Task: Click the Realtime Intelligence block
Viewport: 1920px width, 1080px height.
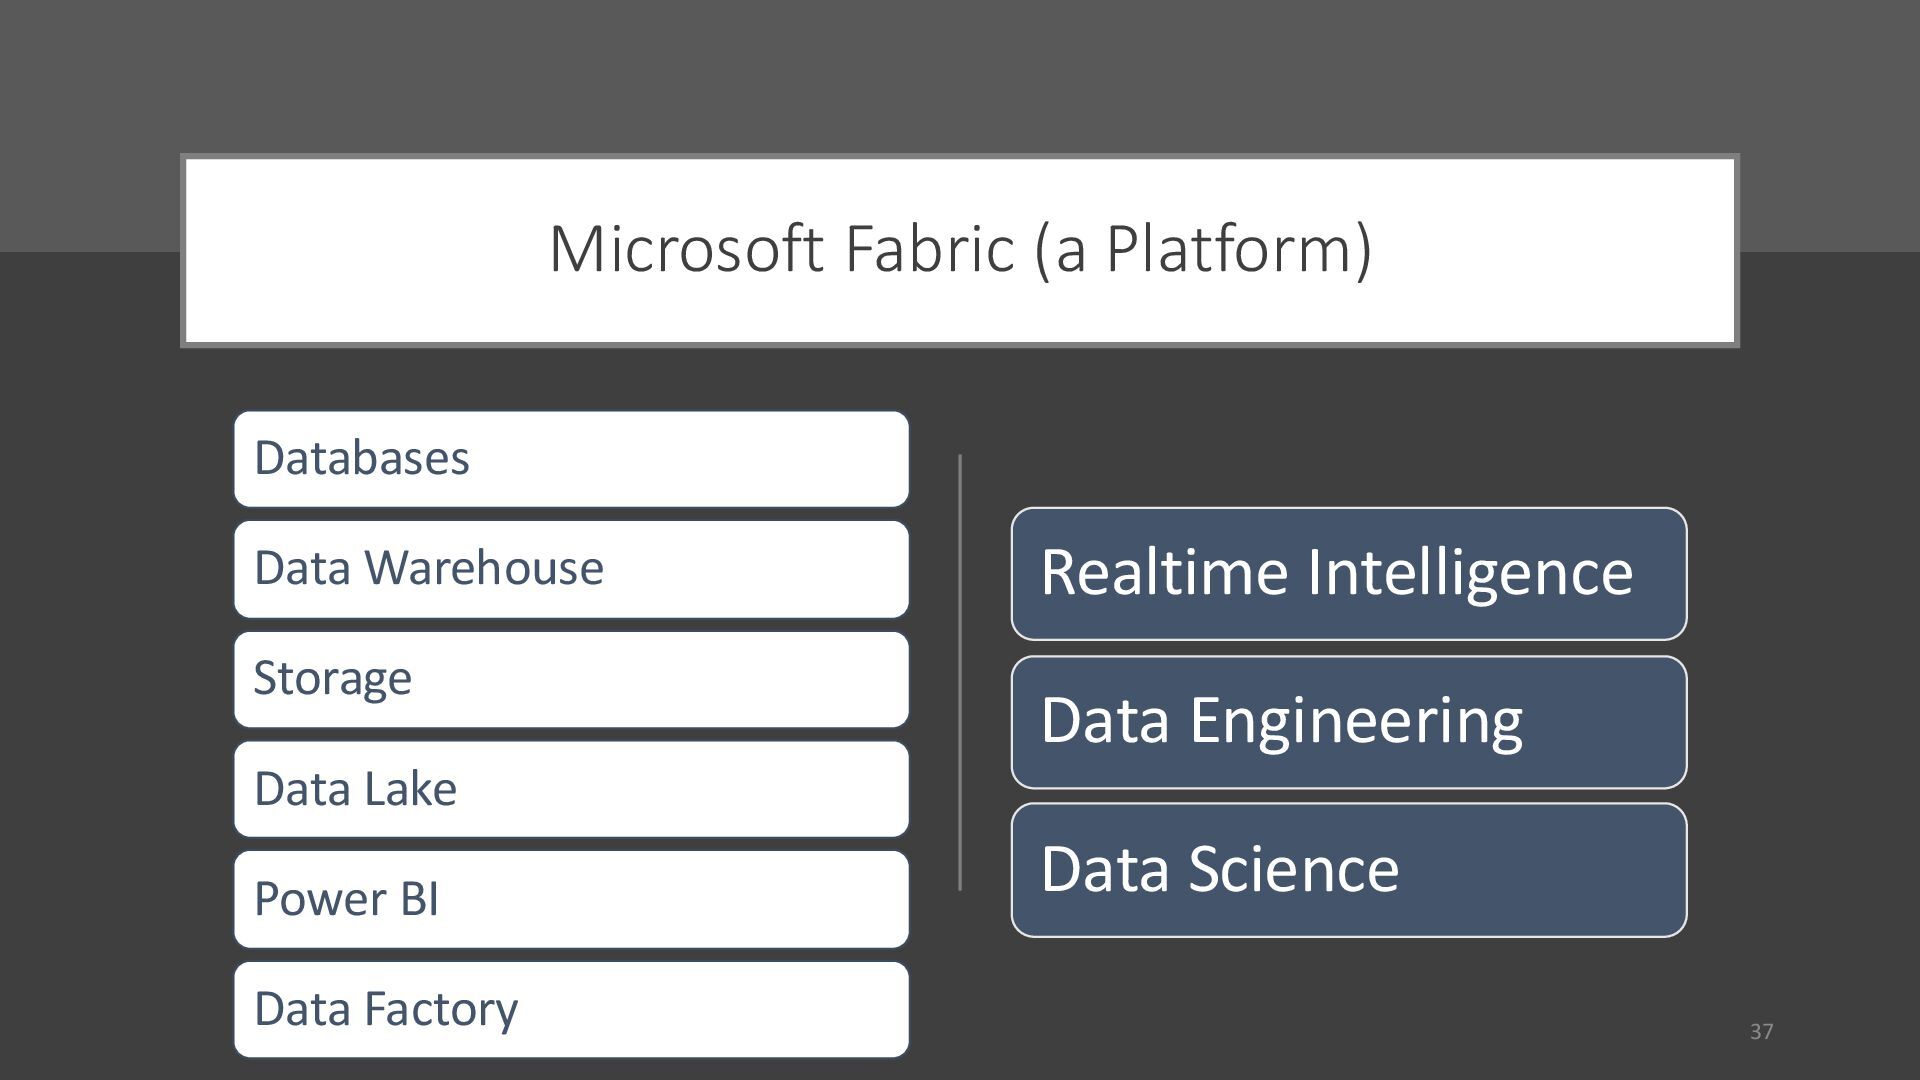Action: pyautogui.click(x=1348, y=574)
